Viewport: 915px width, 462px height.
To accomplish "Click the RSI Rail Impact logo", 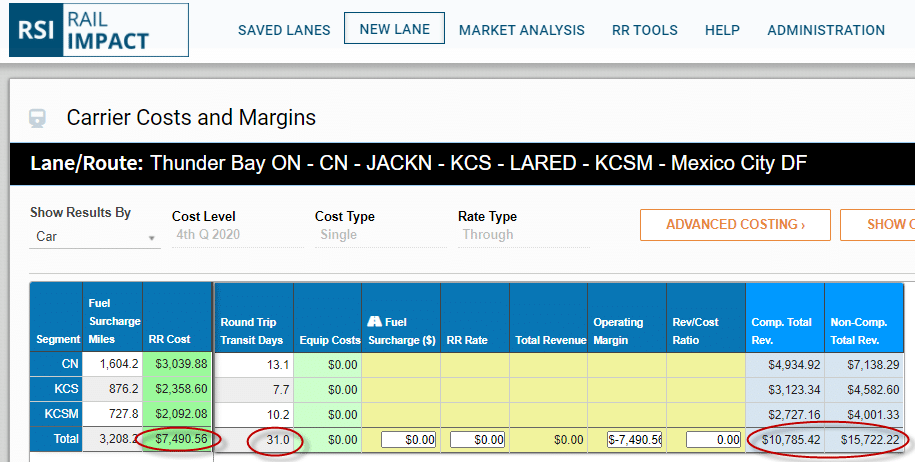I will 98,30.
